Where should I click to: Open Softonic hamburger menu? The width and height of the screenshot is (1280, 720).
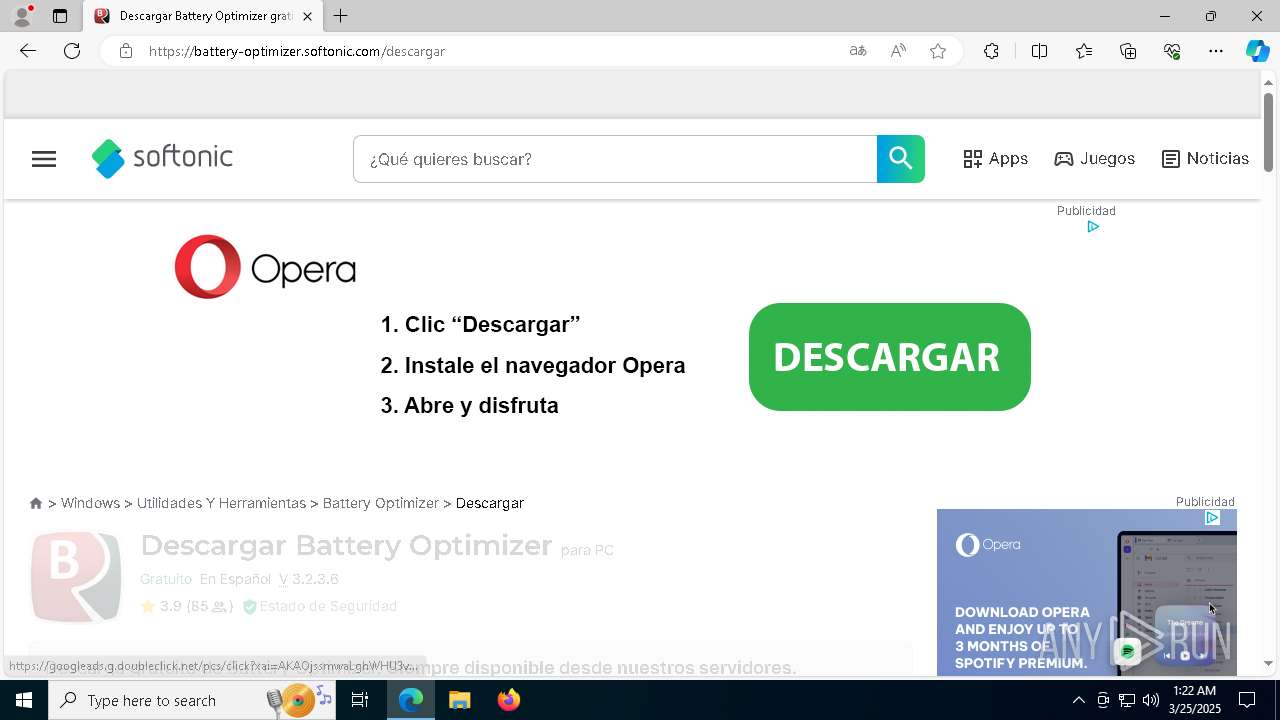point(44,159)
